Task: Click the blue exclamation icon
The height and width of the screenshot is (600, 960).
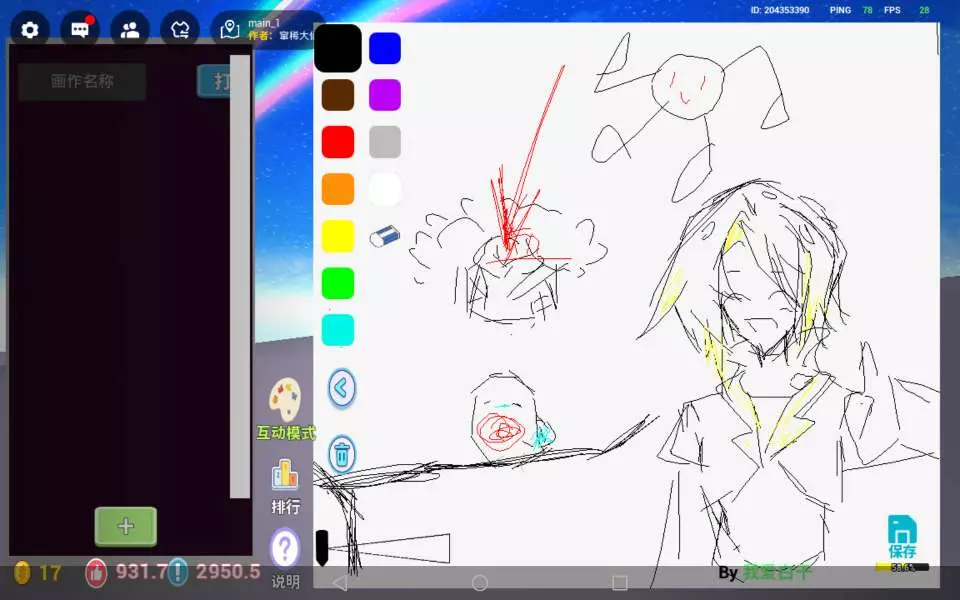Action: [x=178, y=572]
